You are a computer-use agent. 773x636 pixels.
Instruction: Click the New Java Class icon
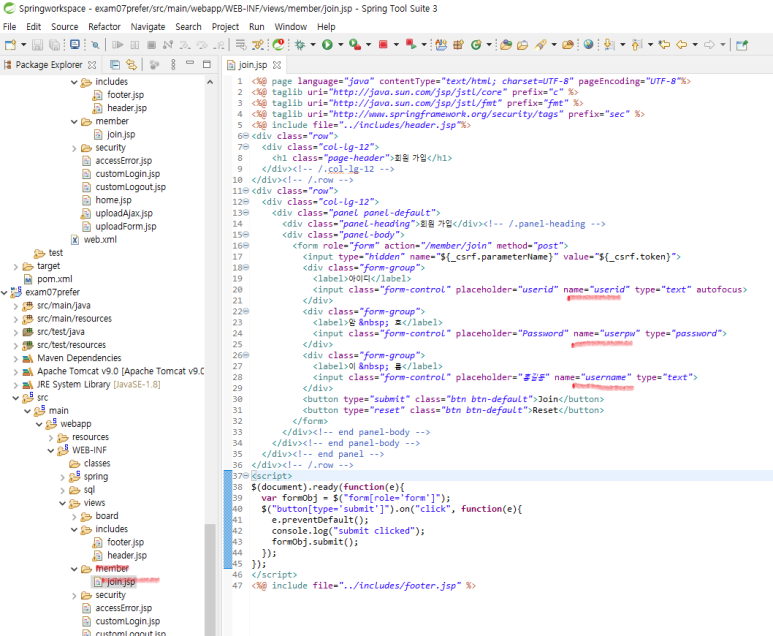(476, 45)
